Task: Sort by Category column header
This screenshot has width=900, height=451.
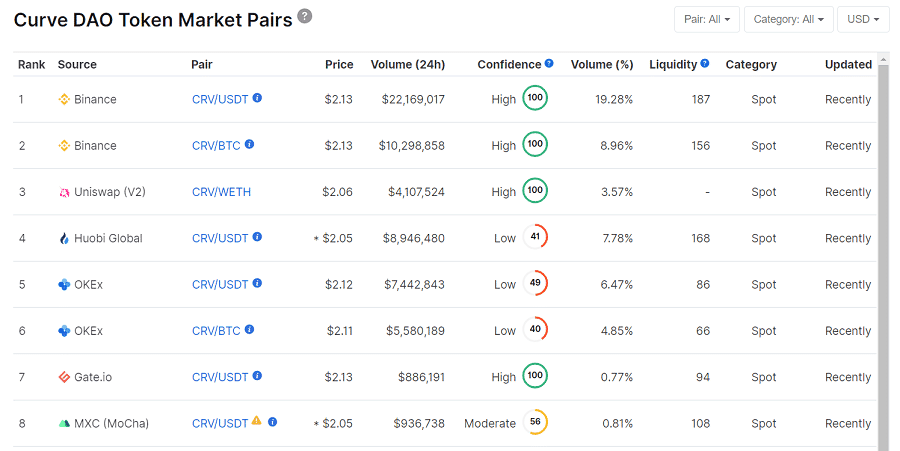Action: click(x=751, y=64)
